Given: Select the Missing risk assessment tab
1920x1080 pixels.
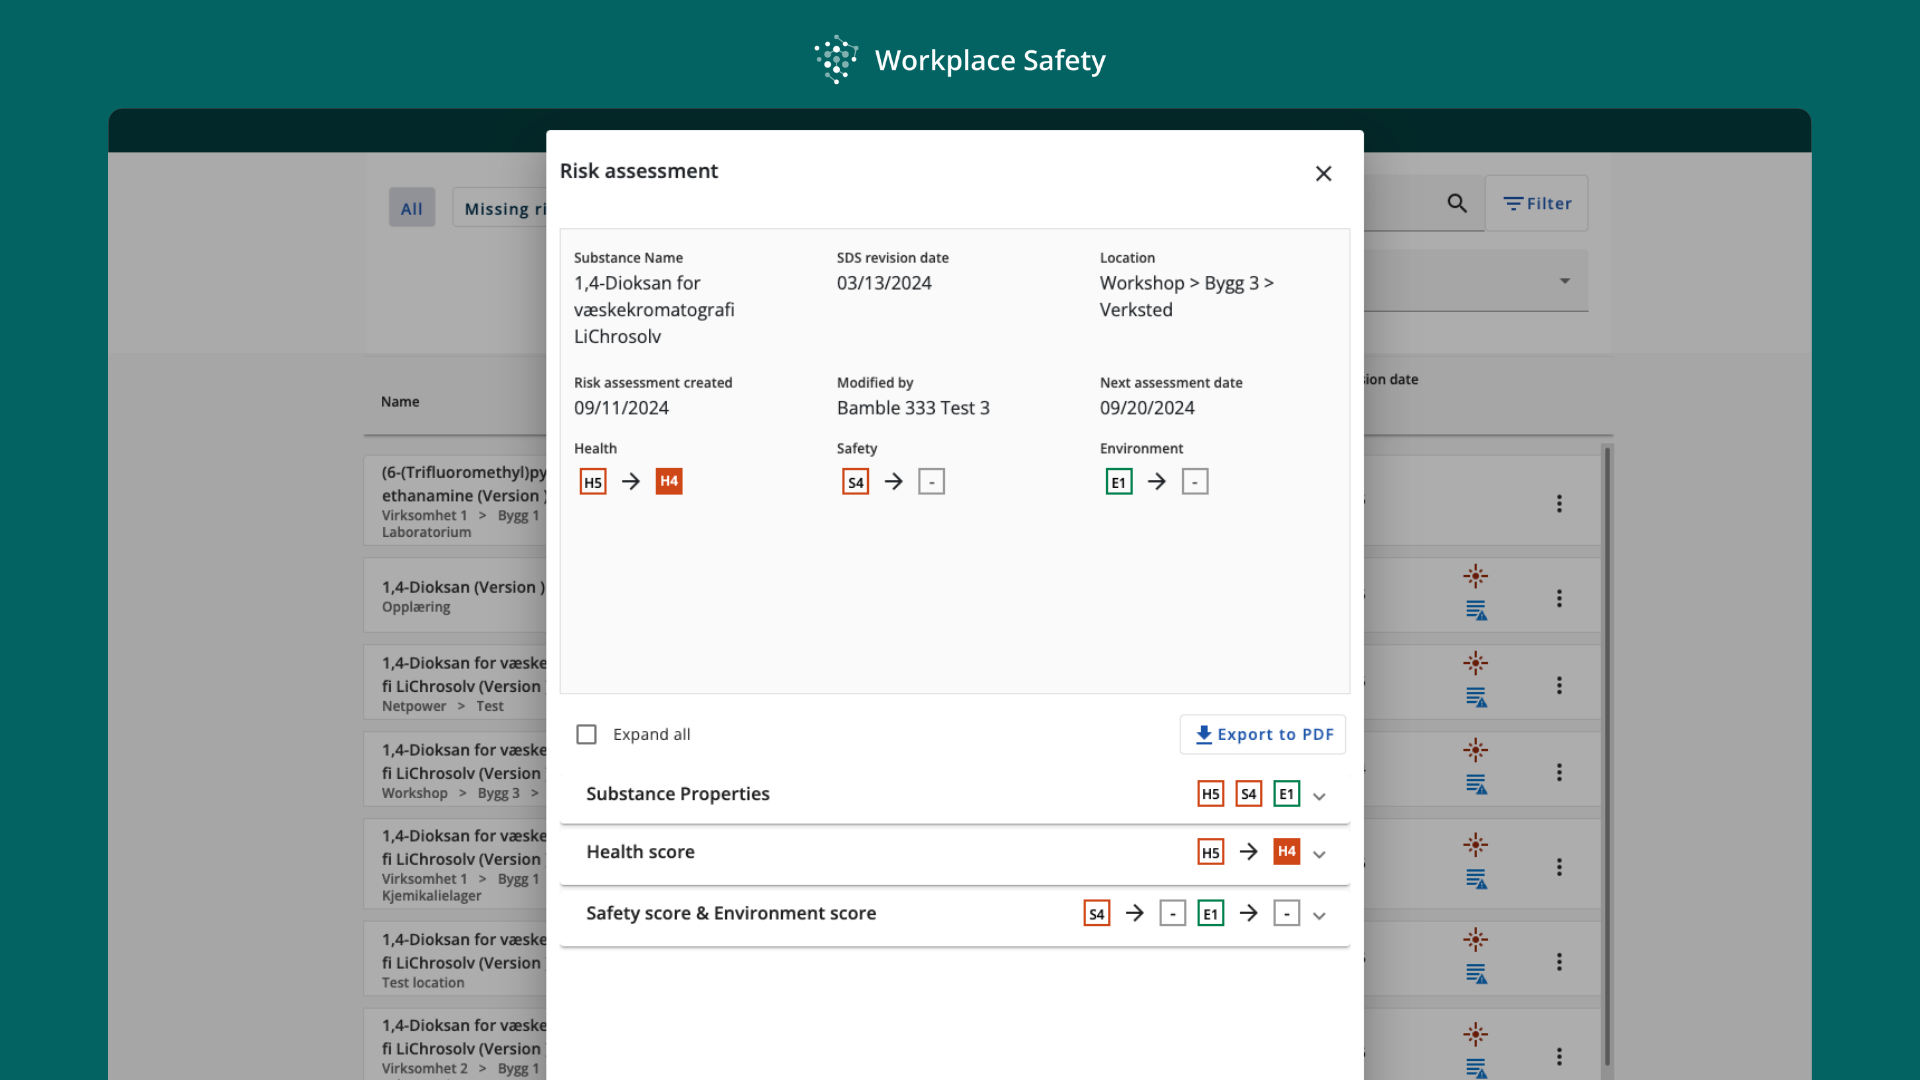Looking at the screenshot, I should pyautogui.click(x=502, y=209).
